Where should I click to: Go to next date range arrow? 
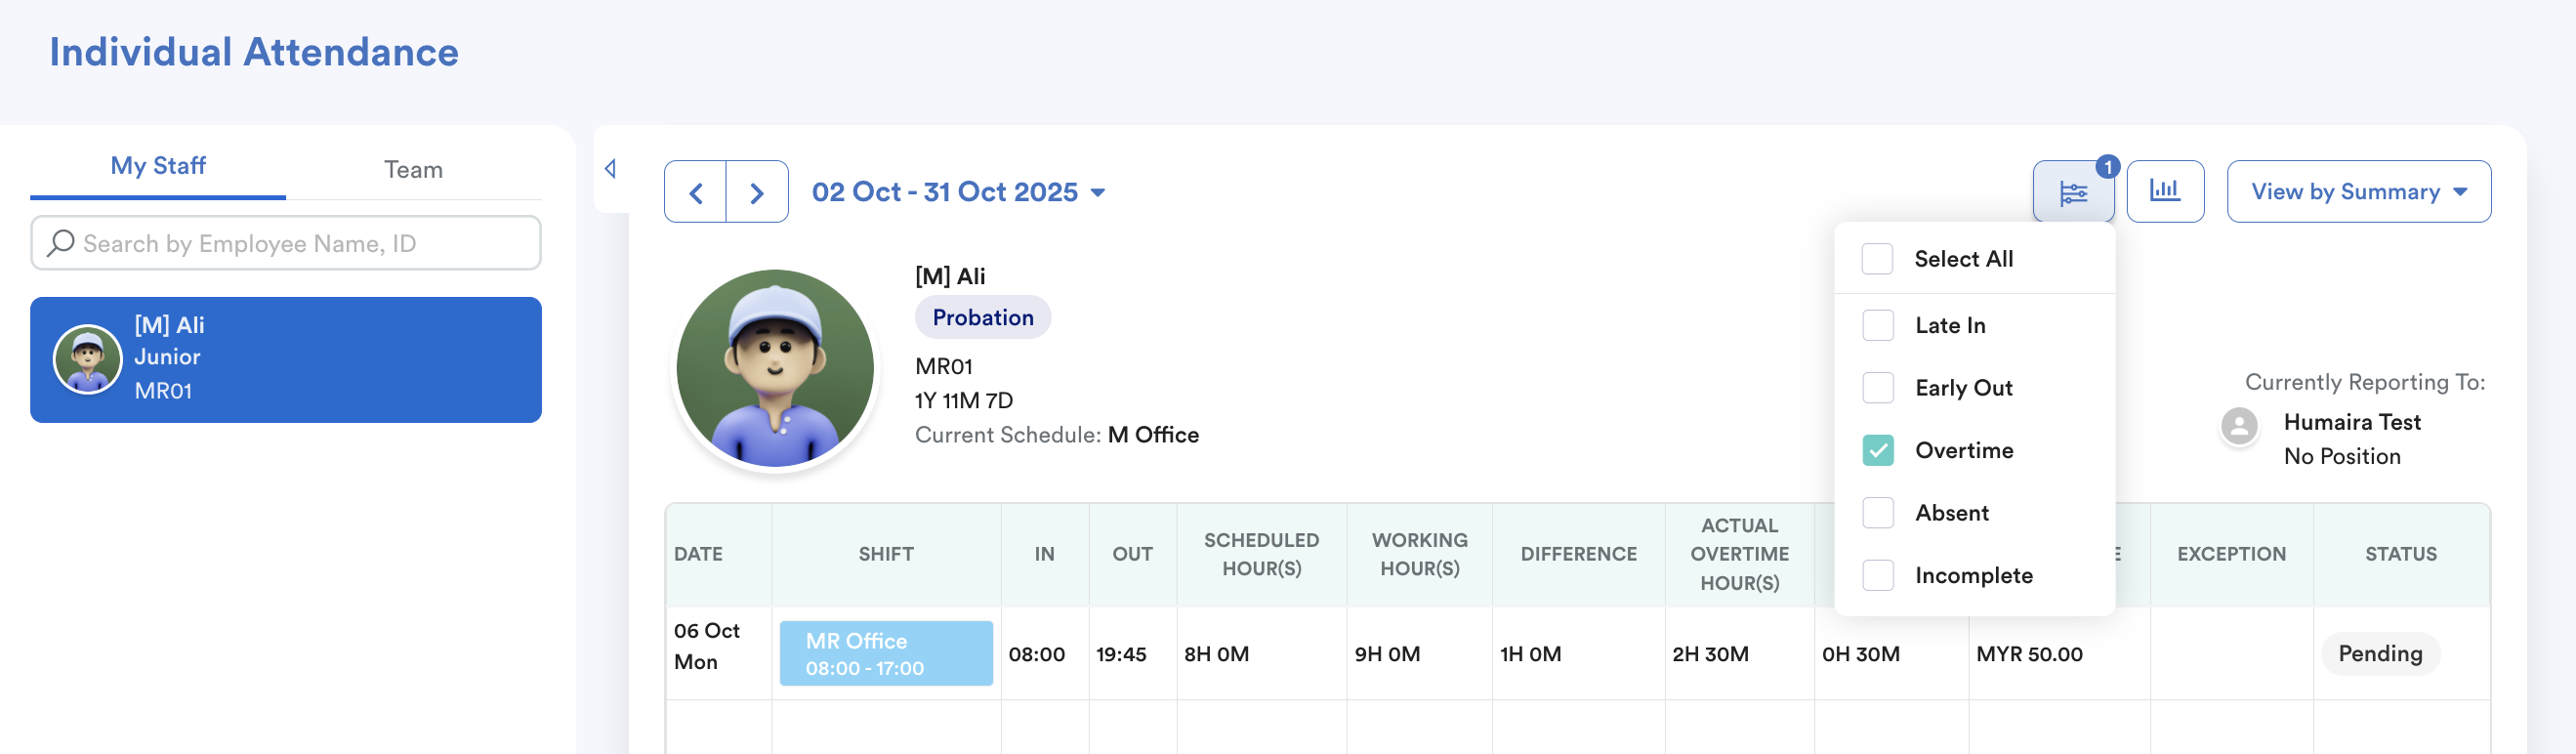pos(757,192)
